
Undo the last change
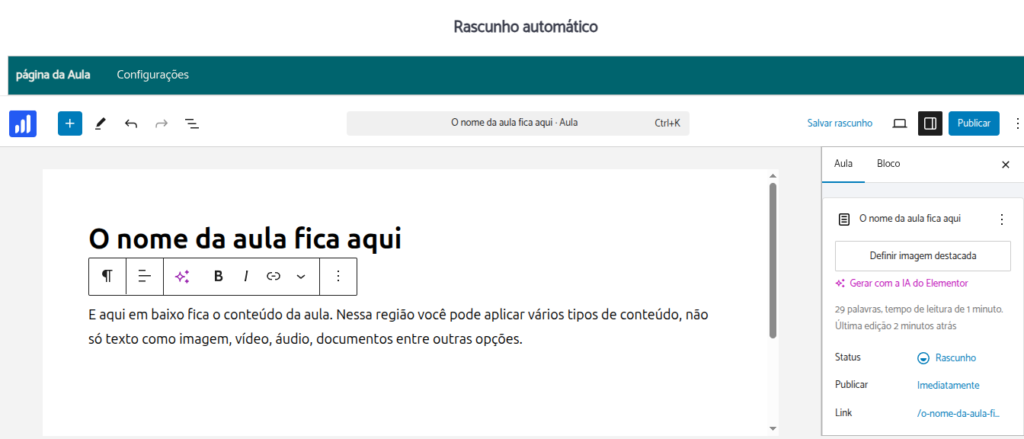tap(131, 124)
